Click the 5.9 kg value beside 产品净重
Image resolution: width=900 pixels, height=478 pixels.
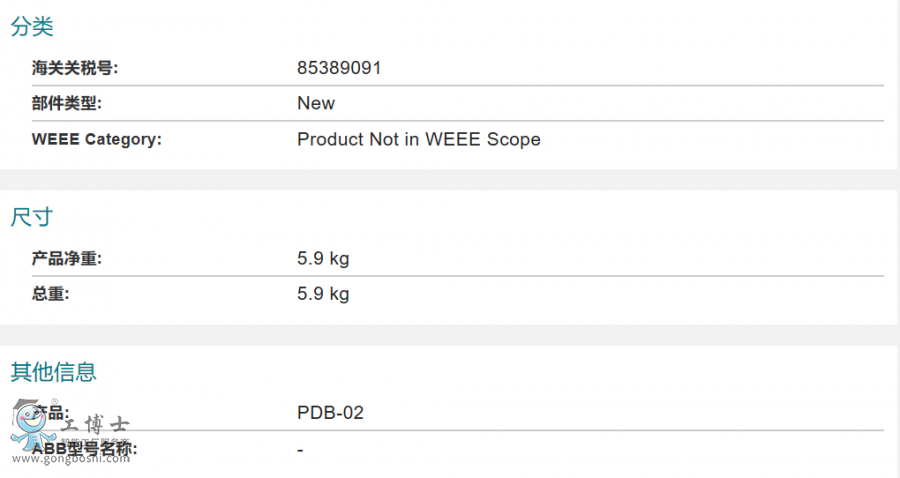pyautogui.click(x=323, y=259)
